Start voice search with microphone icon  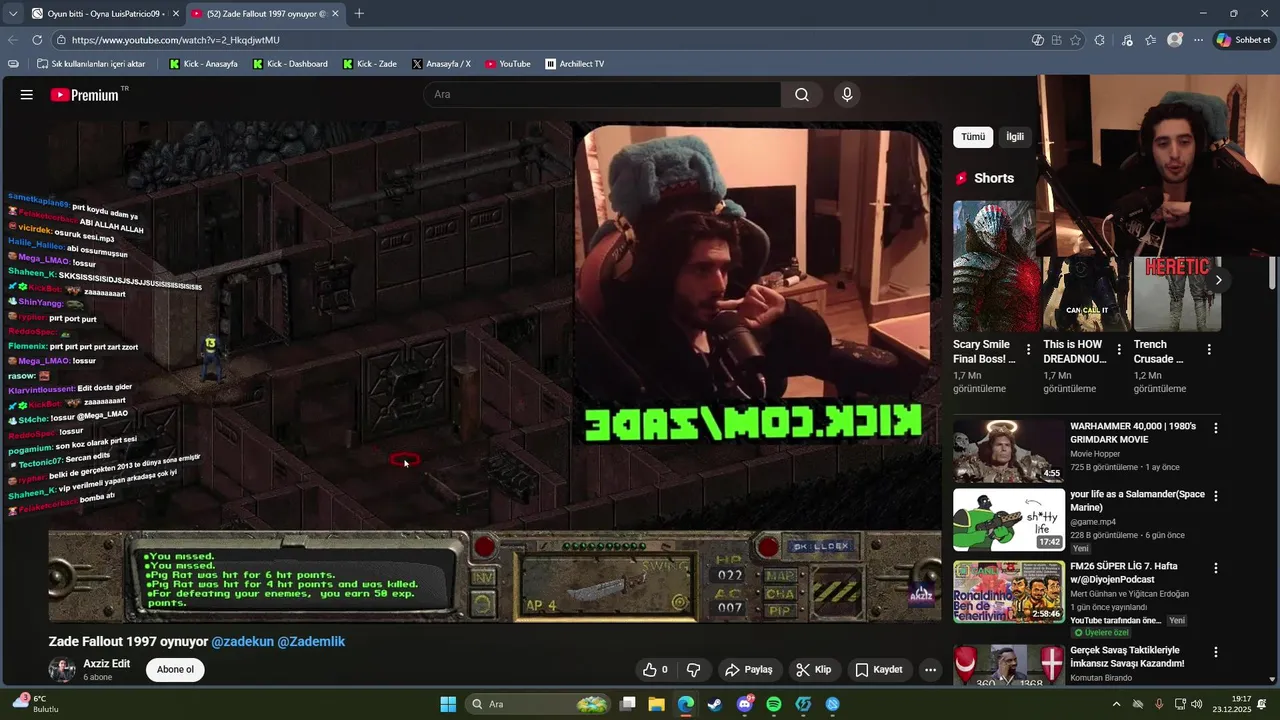(x=847, y=95)
